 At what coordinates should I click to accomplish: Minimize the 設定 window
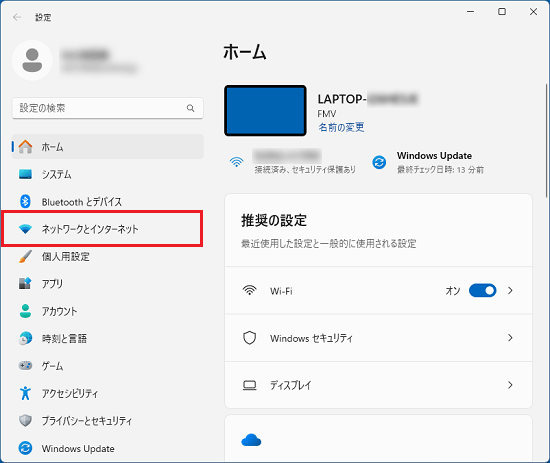(x=470, y=12)
